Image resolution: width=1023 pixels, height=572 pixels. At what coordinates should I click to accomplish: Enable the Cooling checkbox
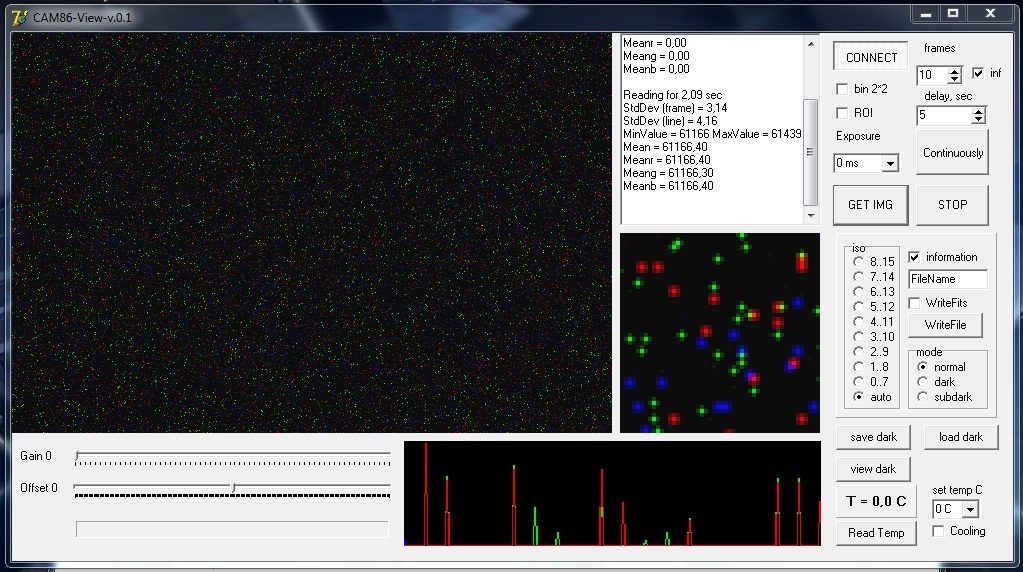pyautogui.click(x=938, y=531)
